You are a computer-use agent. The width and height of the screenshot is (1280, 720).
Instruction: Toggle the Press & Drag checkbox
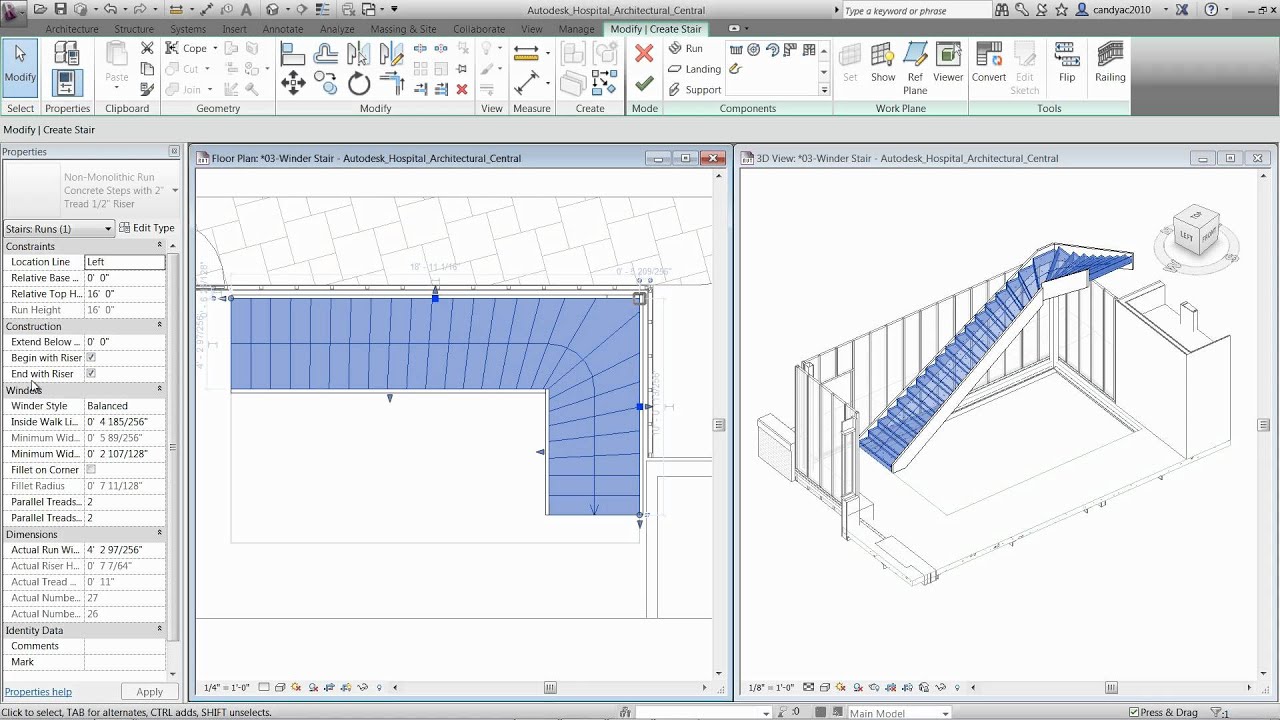pyautogui.click(x=1134, y=713)
